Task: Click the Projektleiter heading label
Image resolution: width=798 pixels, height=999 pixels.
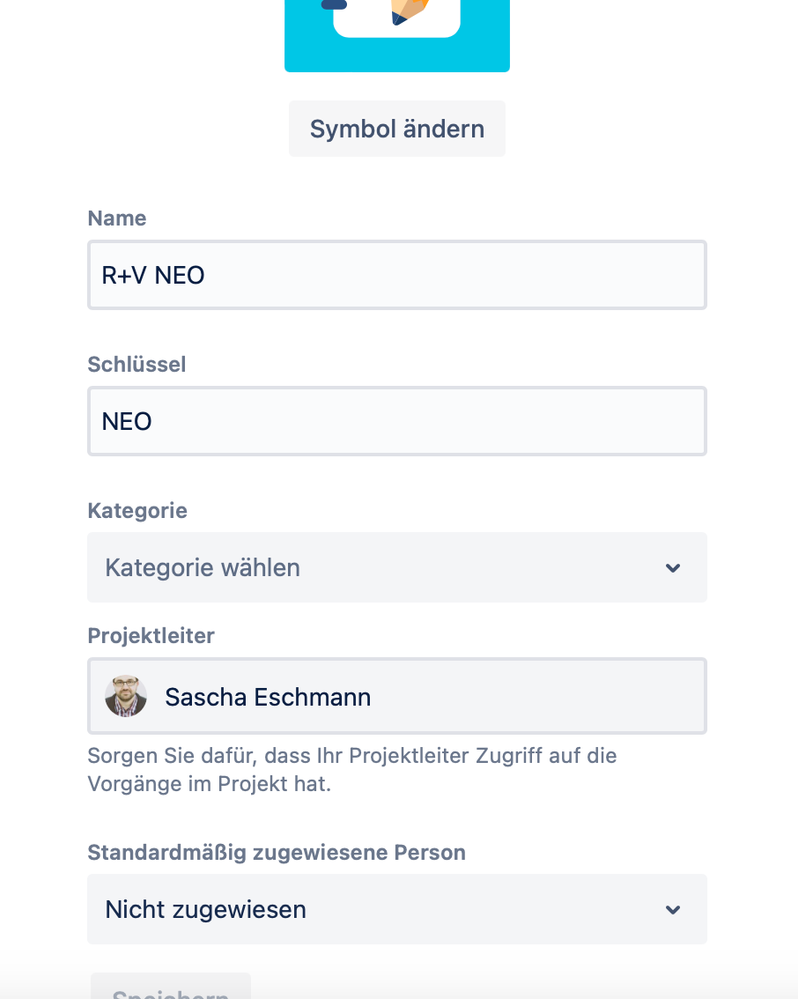Action: (x=151, y=635)
